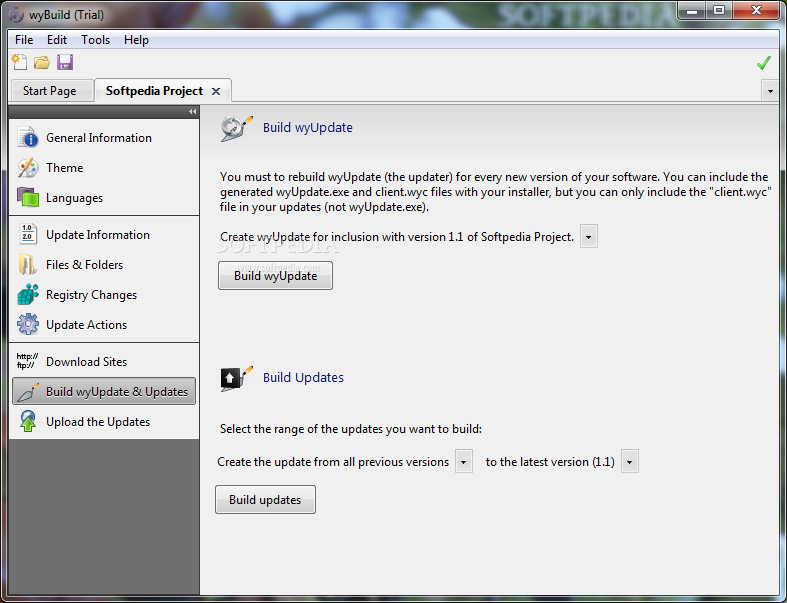Image resolution: width=787 pixels, height=603 pixels.
Task: Select Build wyUpdate & Updates entry
Action: click(104, 391)
